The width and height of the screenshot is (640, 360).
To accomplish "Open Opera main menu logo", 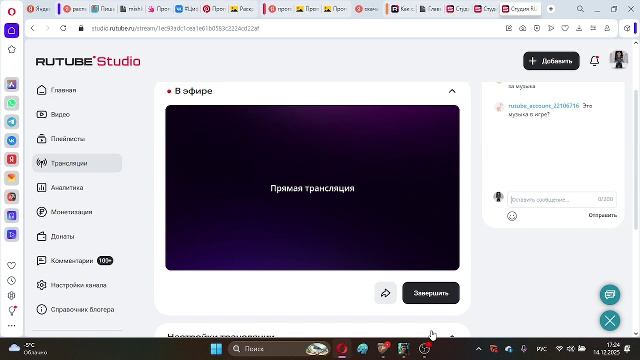I will click(11, 11).
